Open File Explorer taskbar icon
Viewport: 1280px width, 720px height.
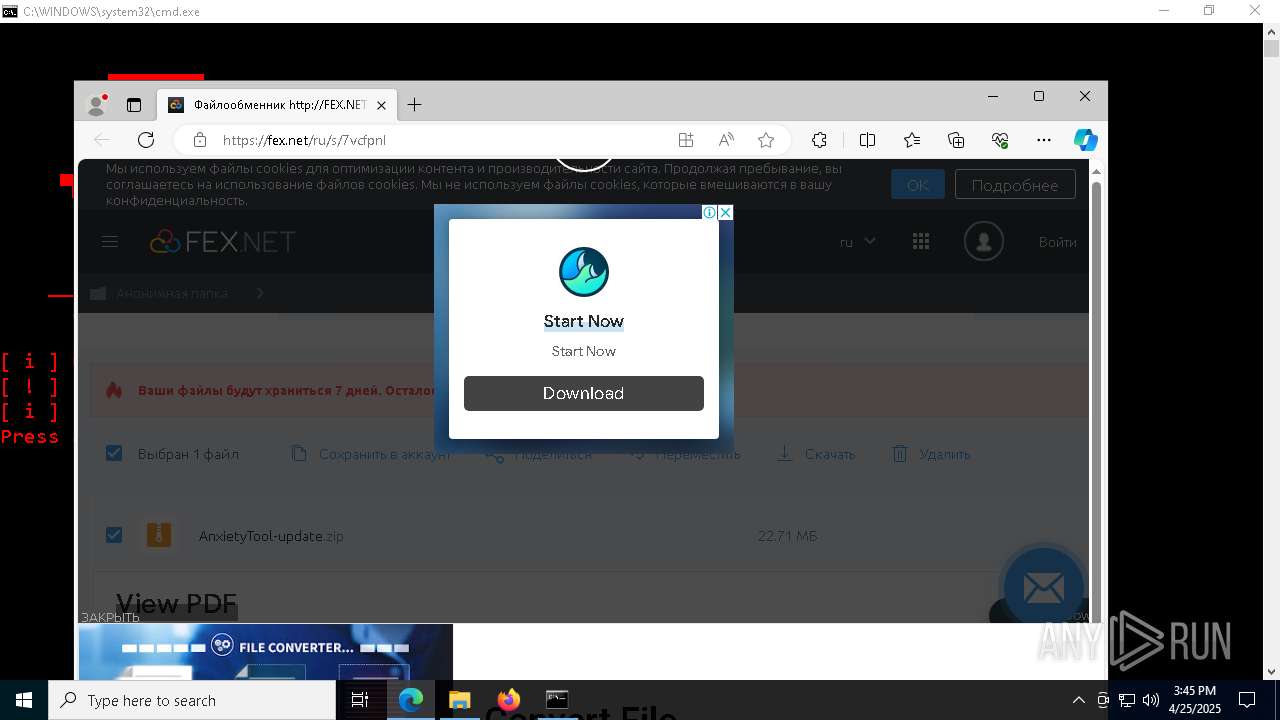pos(459,700)
